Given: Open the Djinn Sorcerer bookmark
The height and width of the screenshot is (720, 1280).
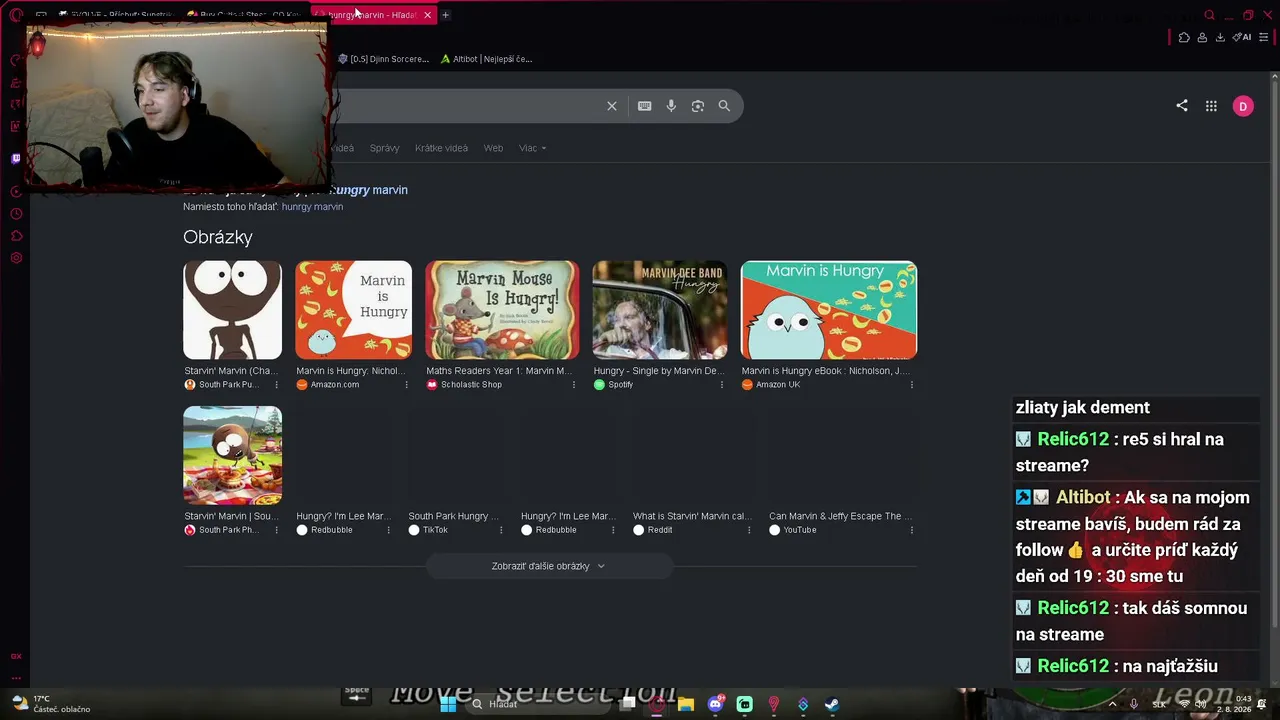Looking at the screenshot, I should click(384, 59).
